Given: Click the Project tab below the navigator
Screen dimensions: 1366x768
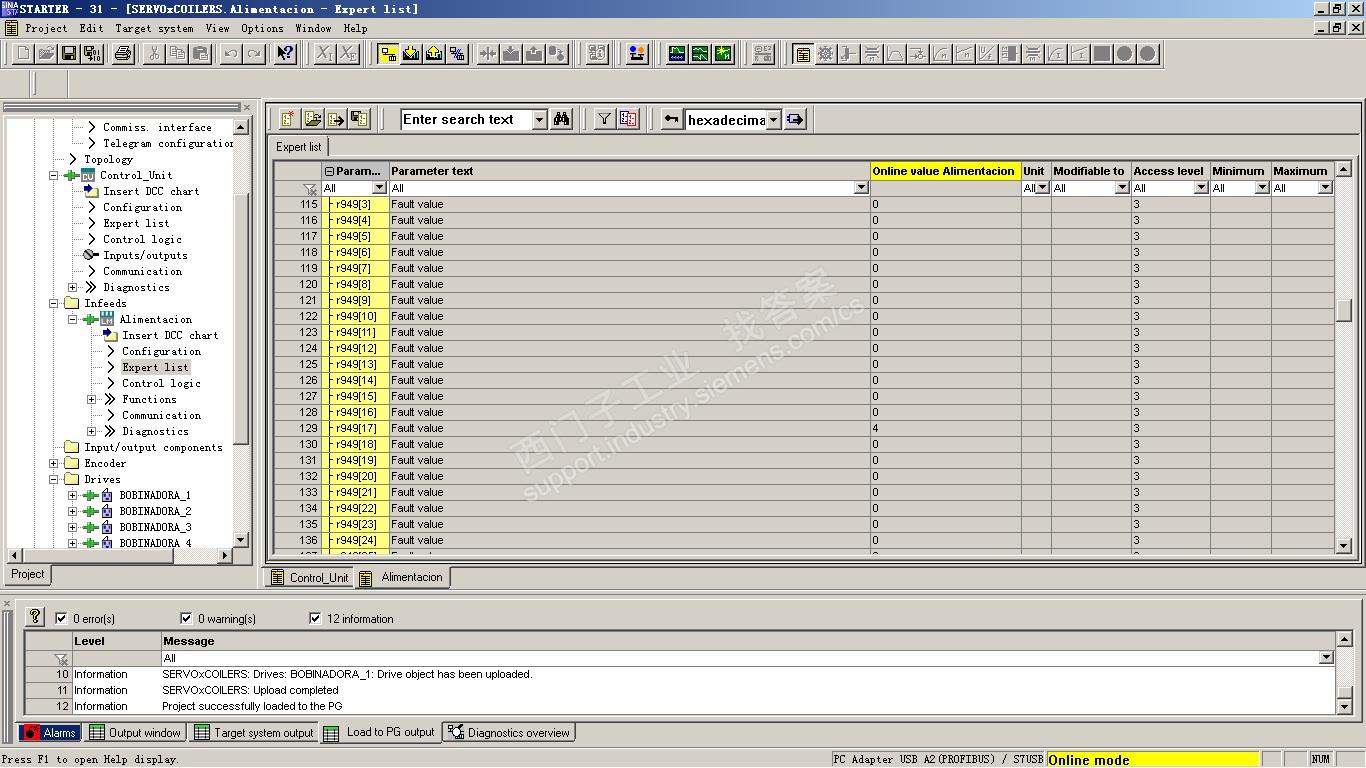Looking at the screenshot, I should [28, 574].
